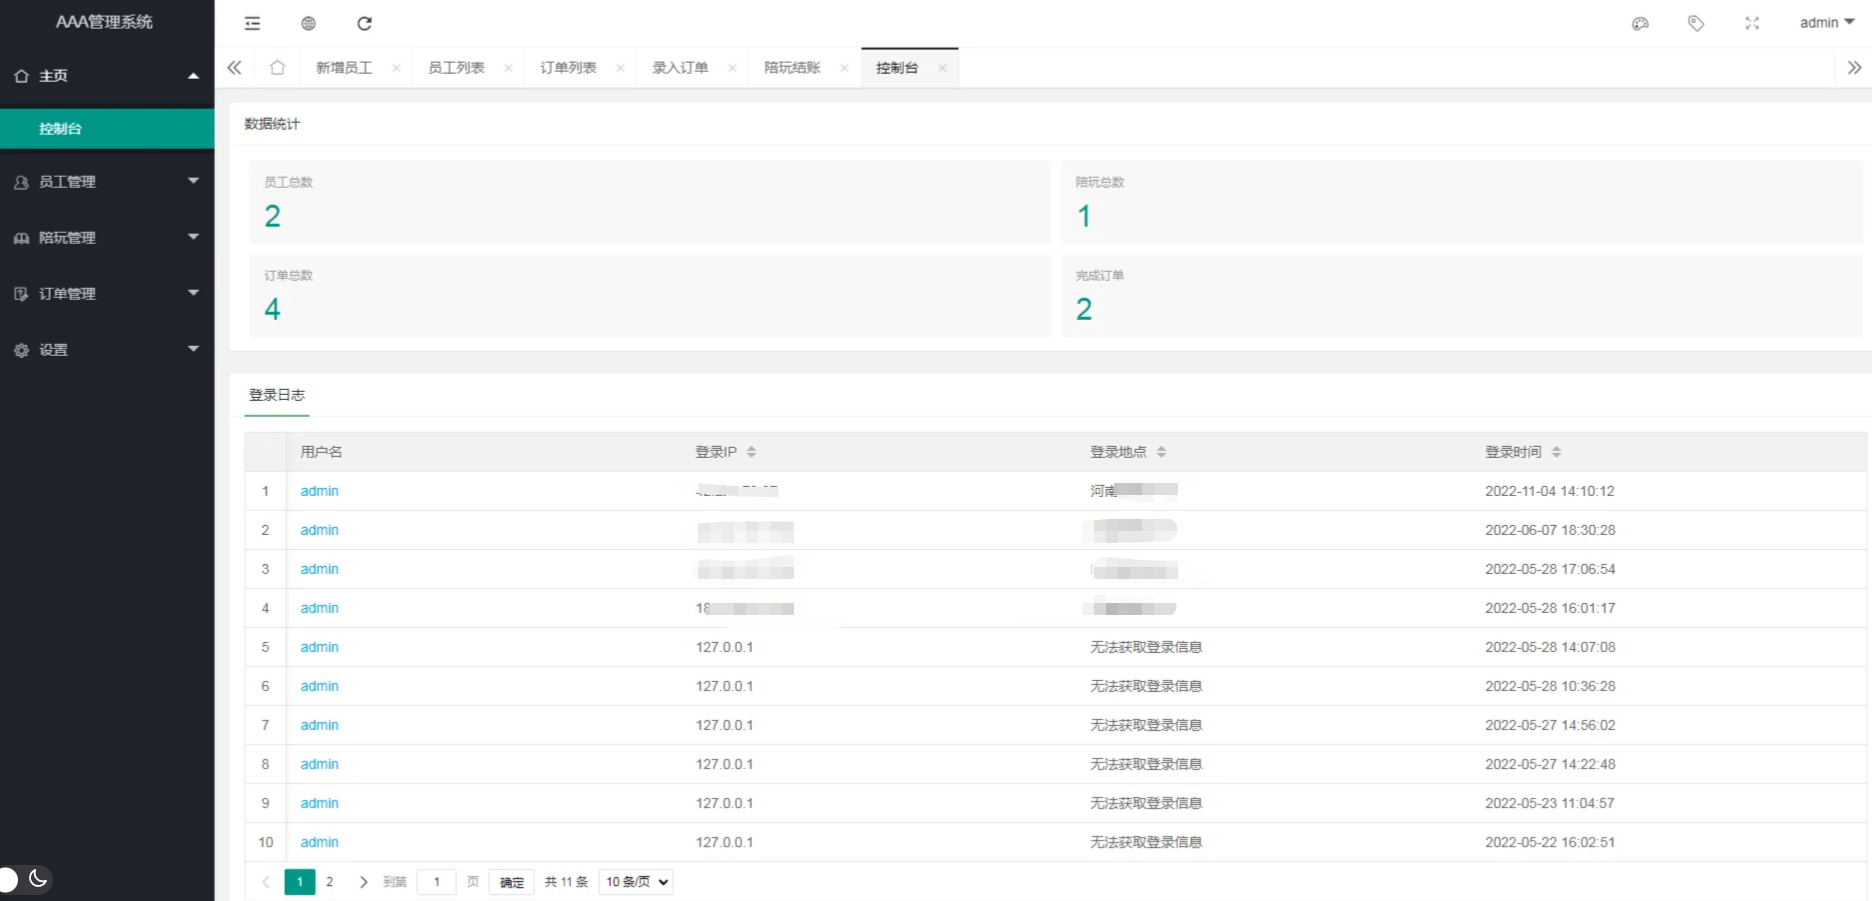
Task: Go to the home tab icon
Action: [x=277, y=68]
